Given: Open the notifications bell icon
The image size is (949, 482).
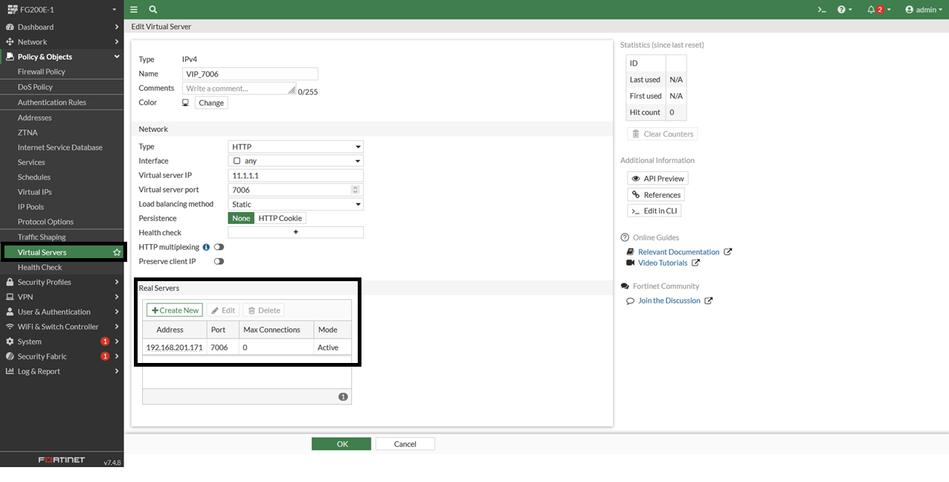Looking at the screenshot, I should click(879, 10).
